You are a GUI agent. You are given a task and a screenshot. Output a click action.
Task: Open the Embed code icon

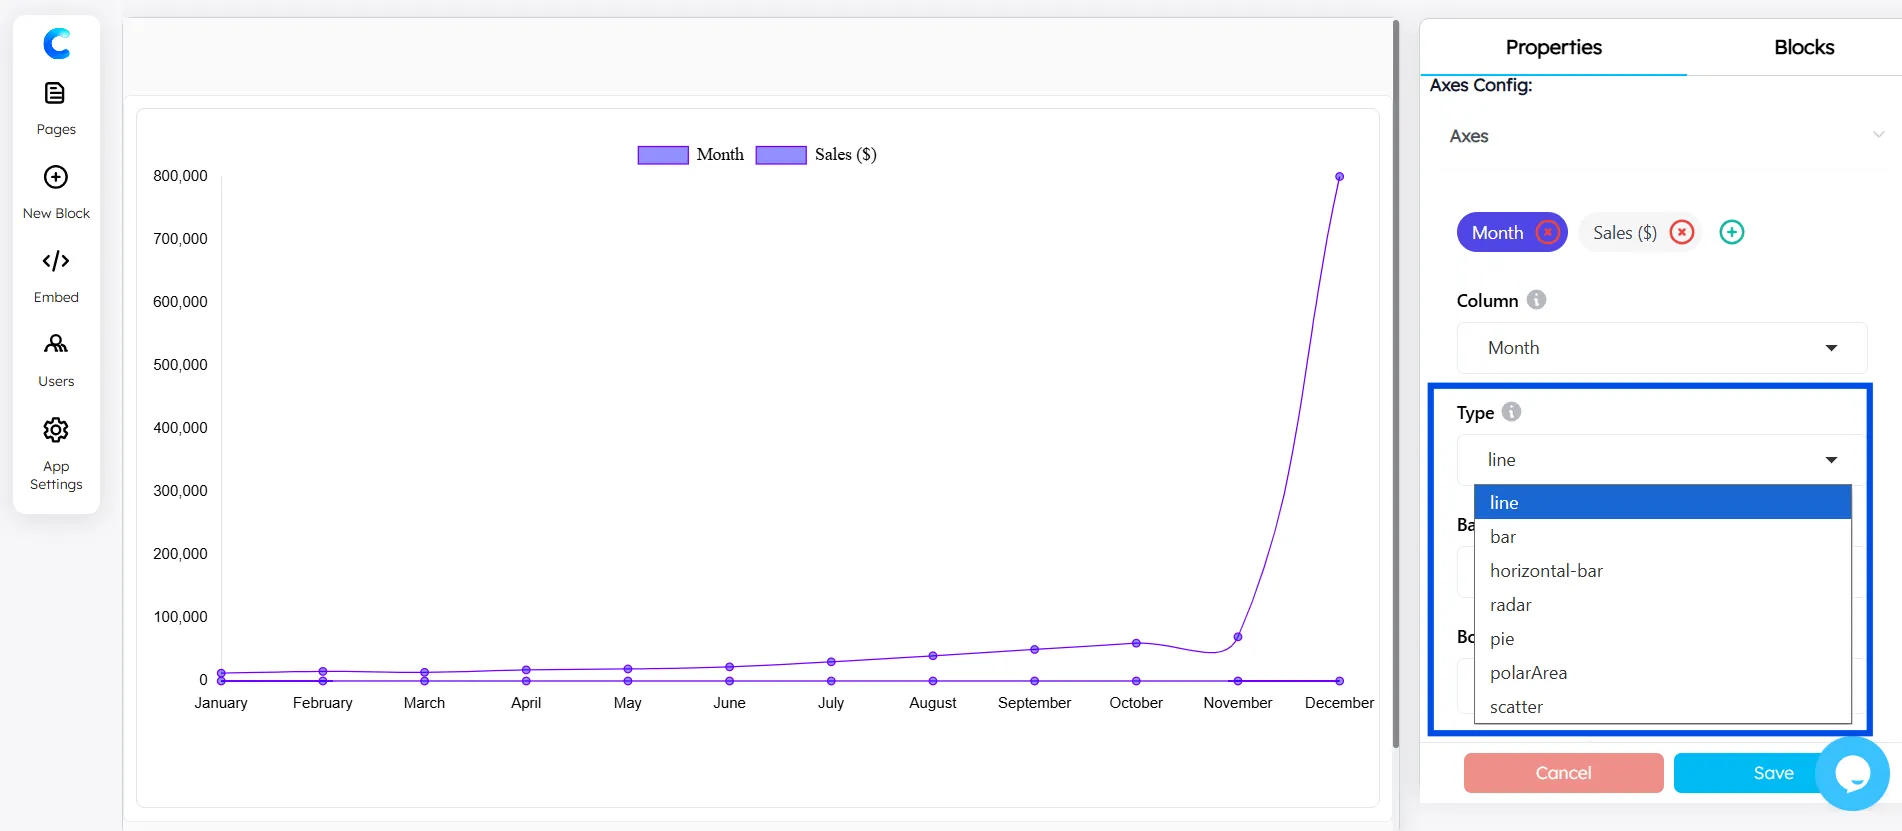[56, 262]
